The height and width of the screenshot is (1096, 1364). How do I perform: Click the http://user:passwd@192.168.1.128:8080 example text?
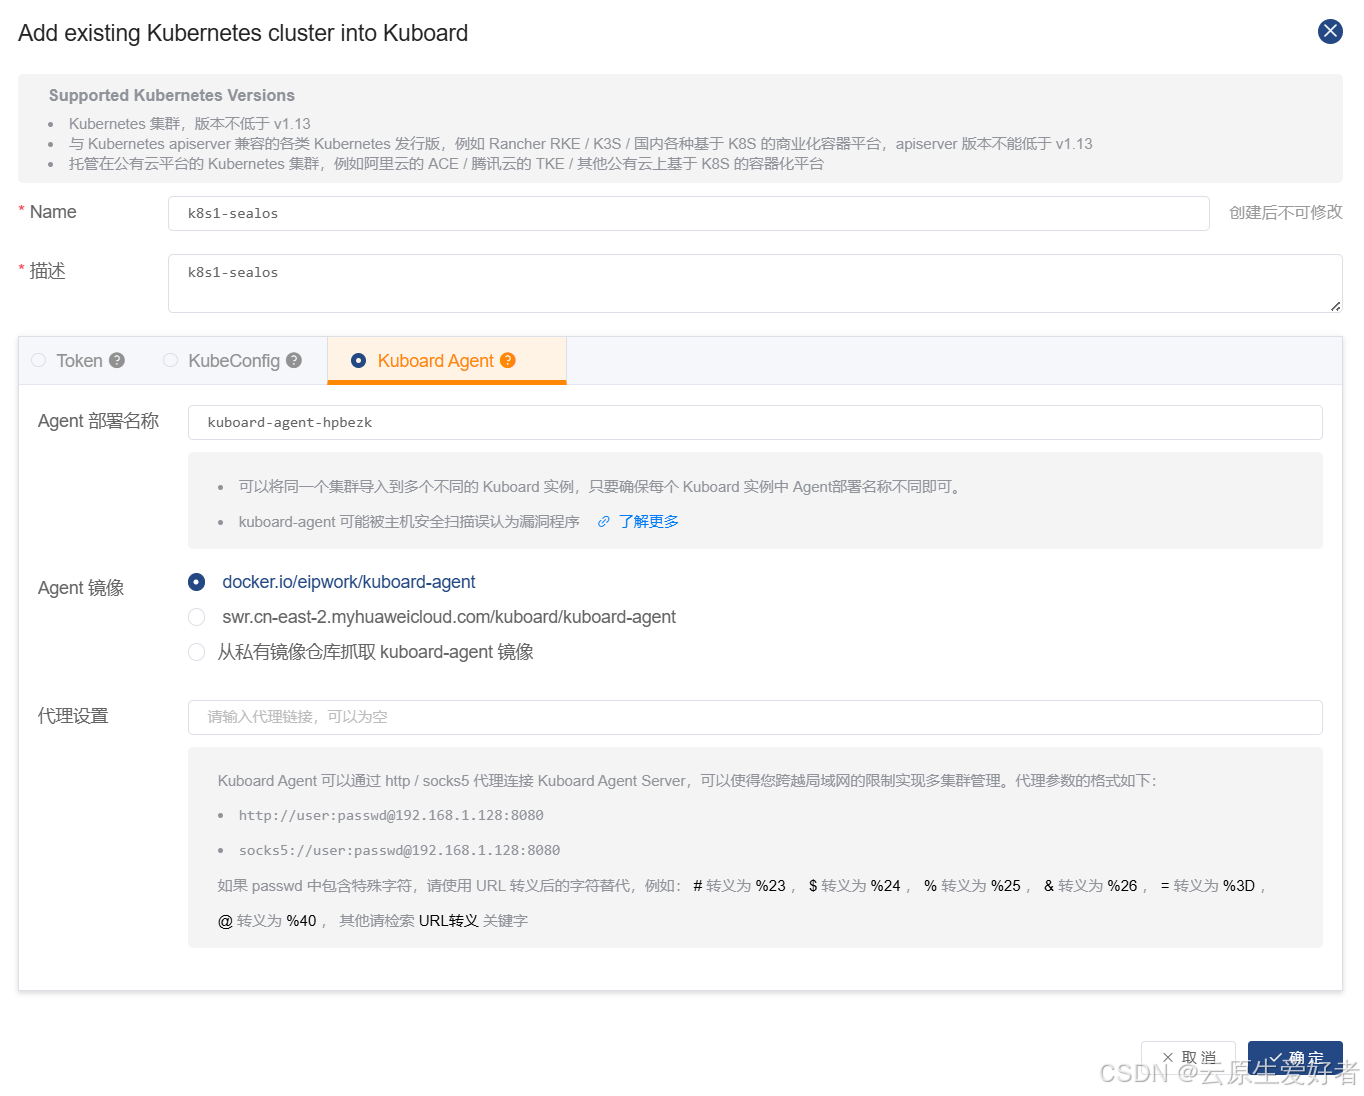pyautogui.click(x=391, y=815)
